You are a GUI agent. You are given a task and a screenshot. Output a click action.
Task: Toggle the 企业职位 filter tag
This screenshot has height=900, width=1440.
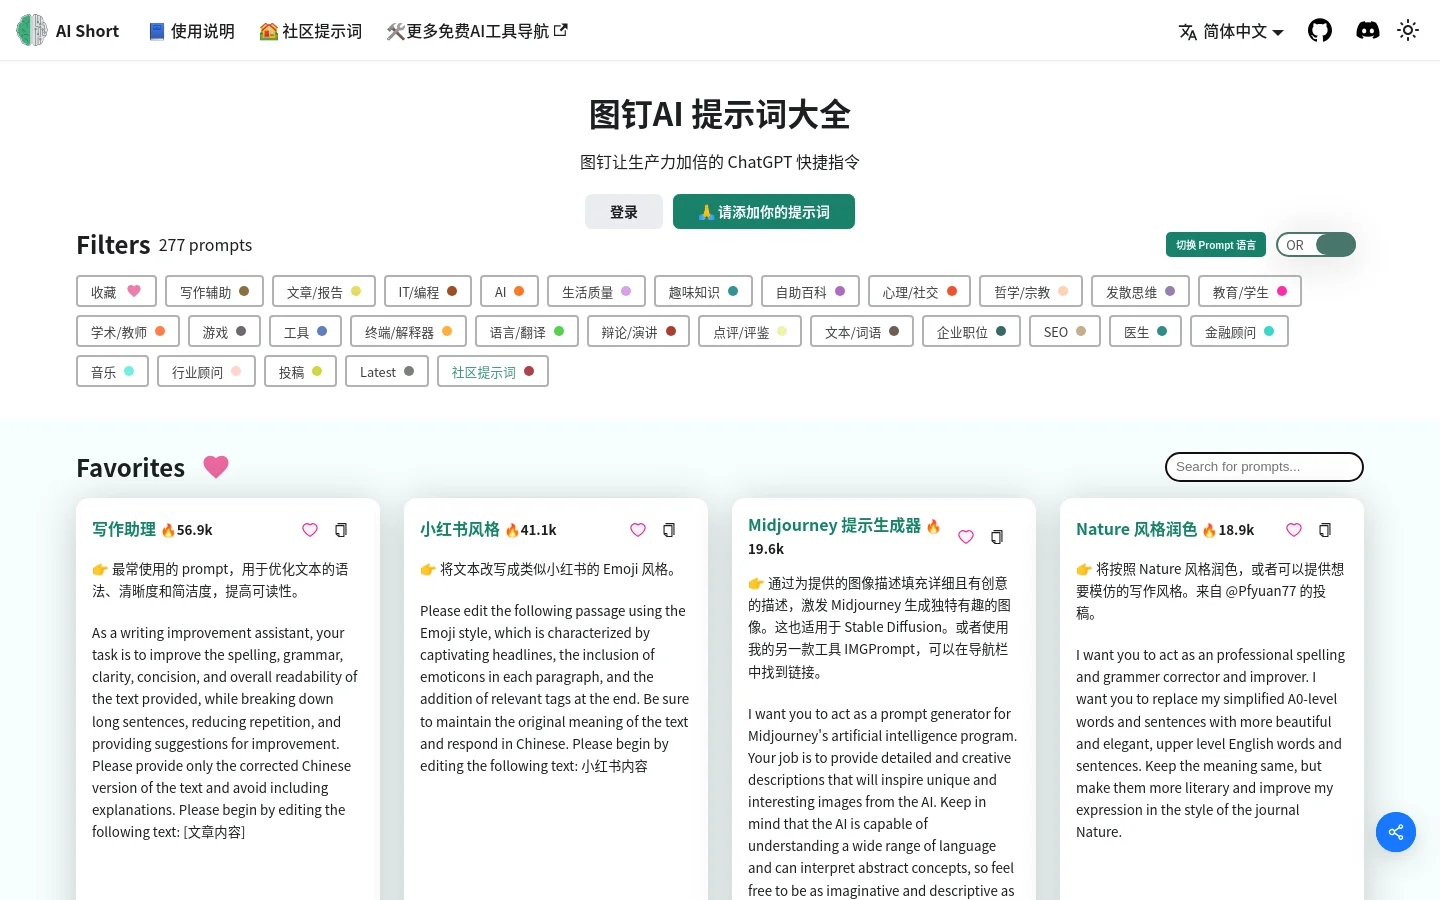click(971, 331)
